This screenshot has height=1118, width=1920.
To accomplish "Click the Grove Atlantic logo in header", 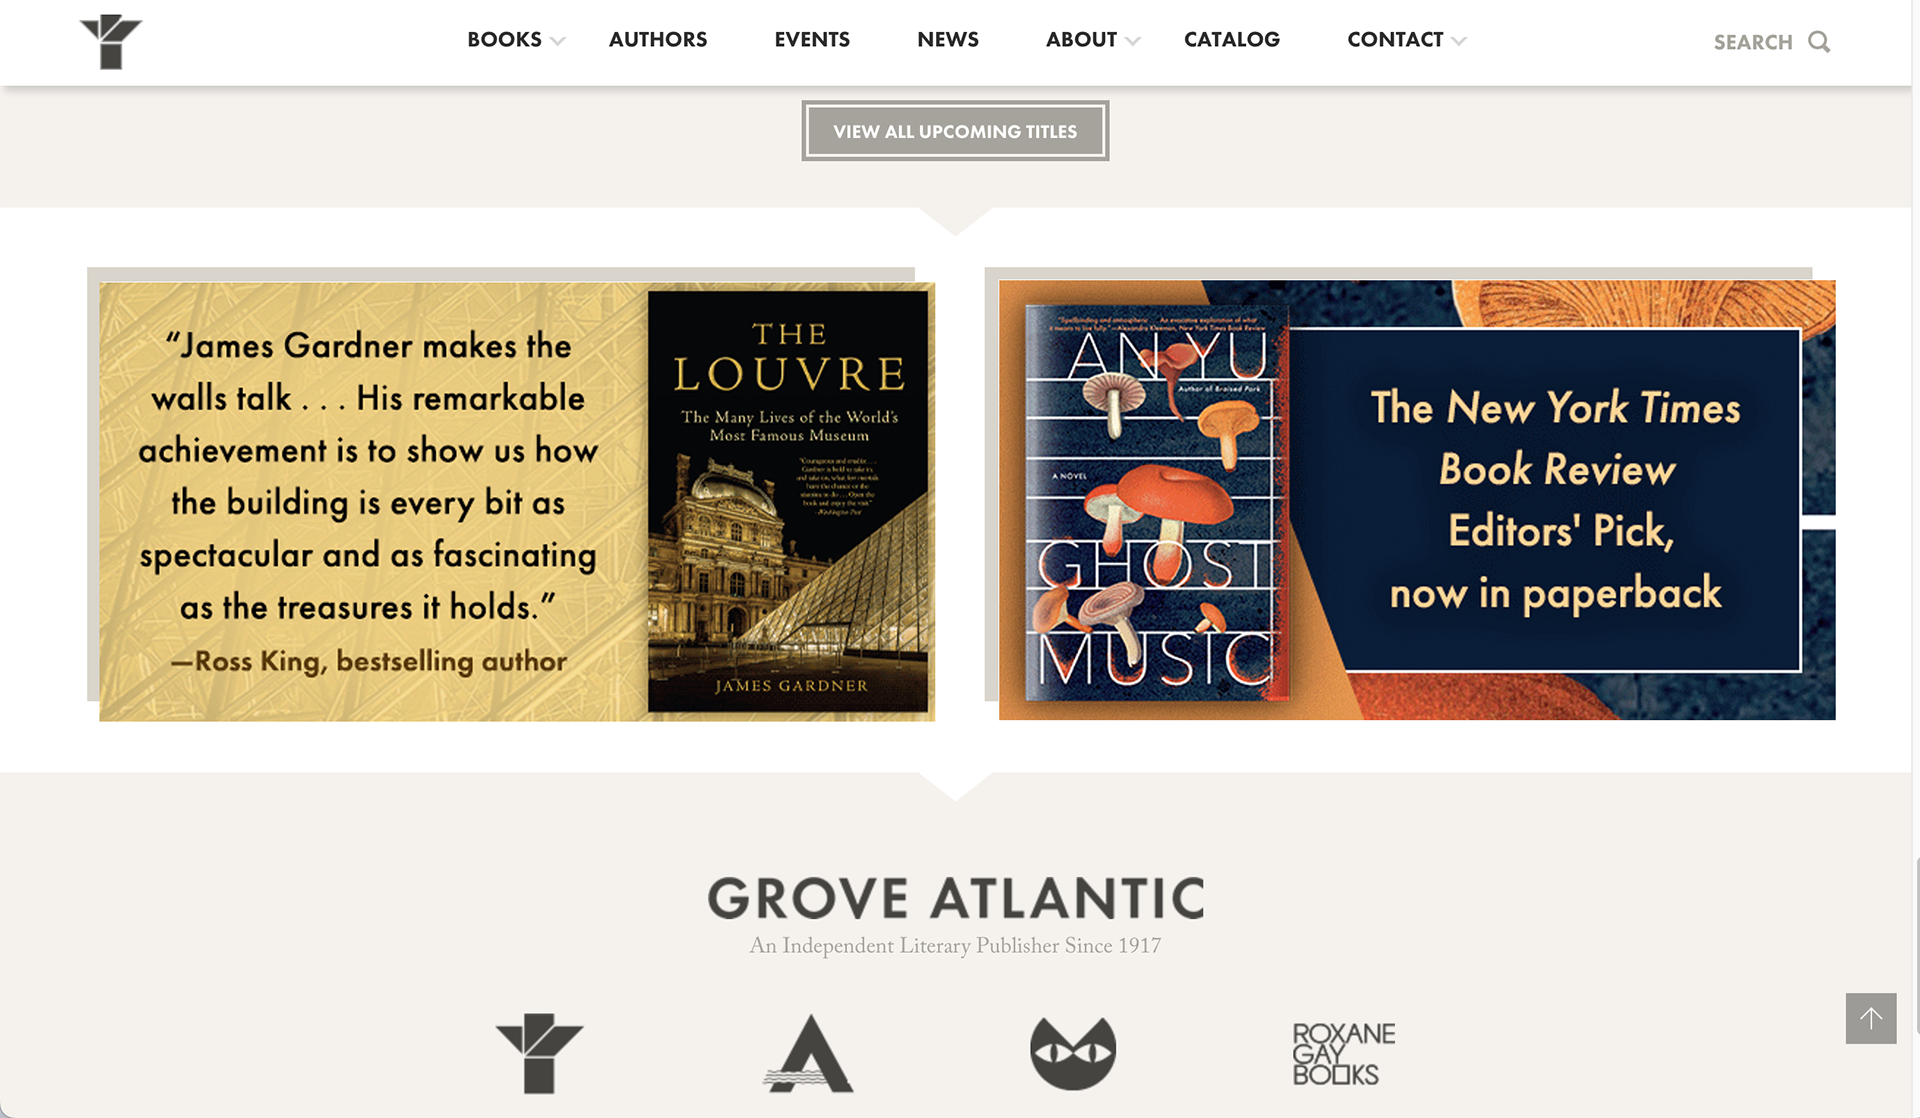I will pyautogui.click(x=111, y=42).
